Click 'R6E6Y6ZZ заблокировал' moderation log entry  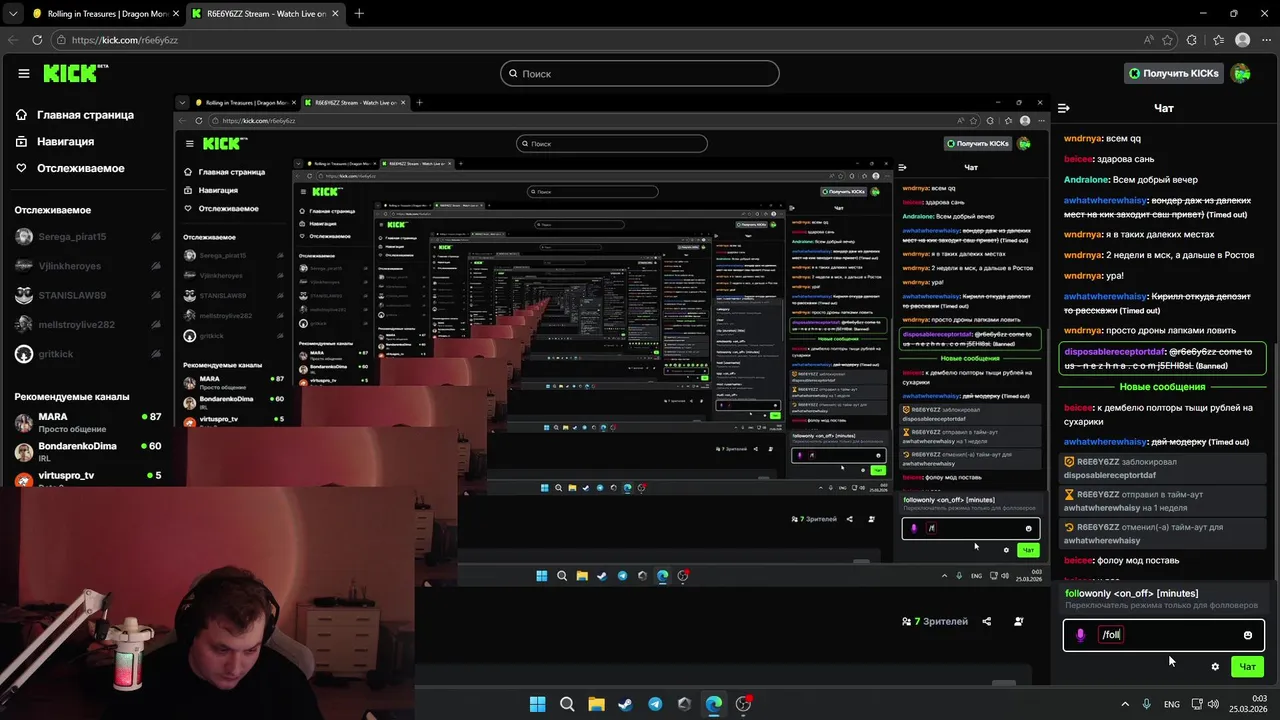pos(1160,468)
